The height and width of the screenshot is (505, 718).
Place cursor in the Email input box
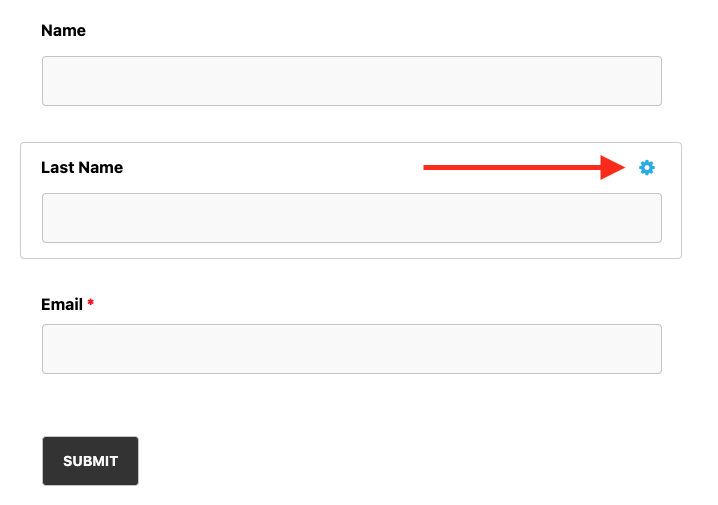click(351, 349)
